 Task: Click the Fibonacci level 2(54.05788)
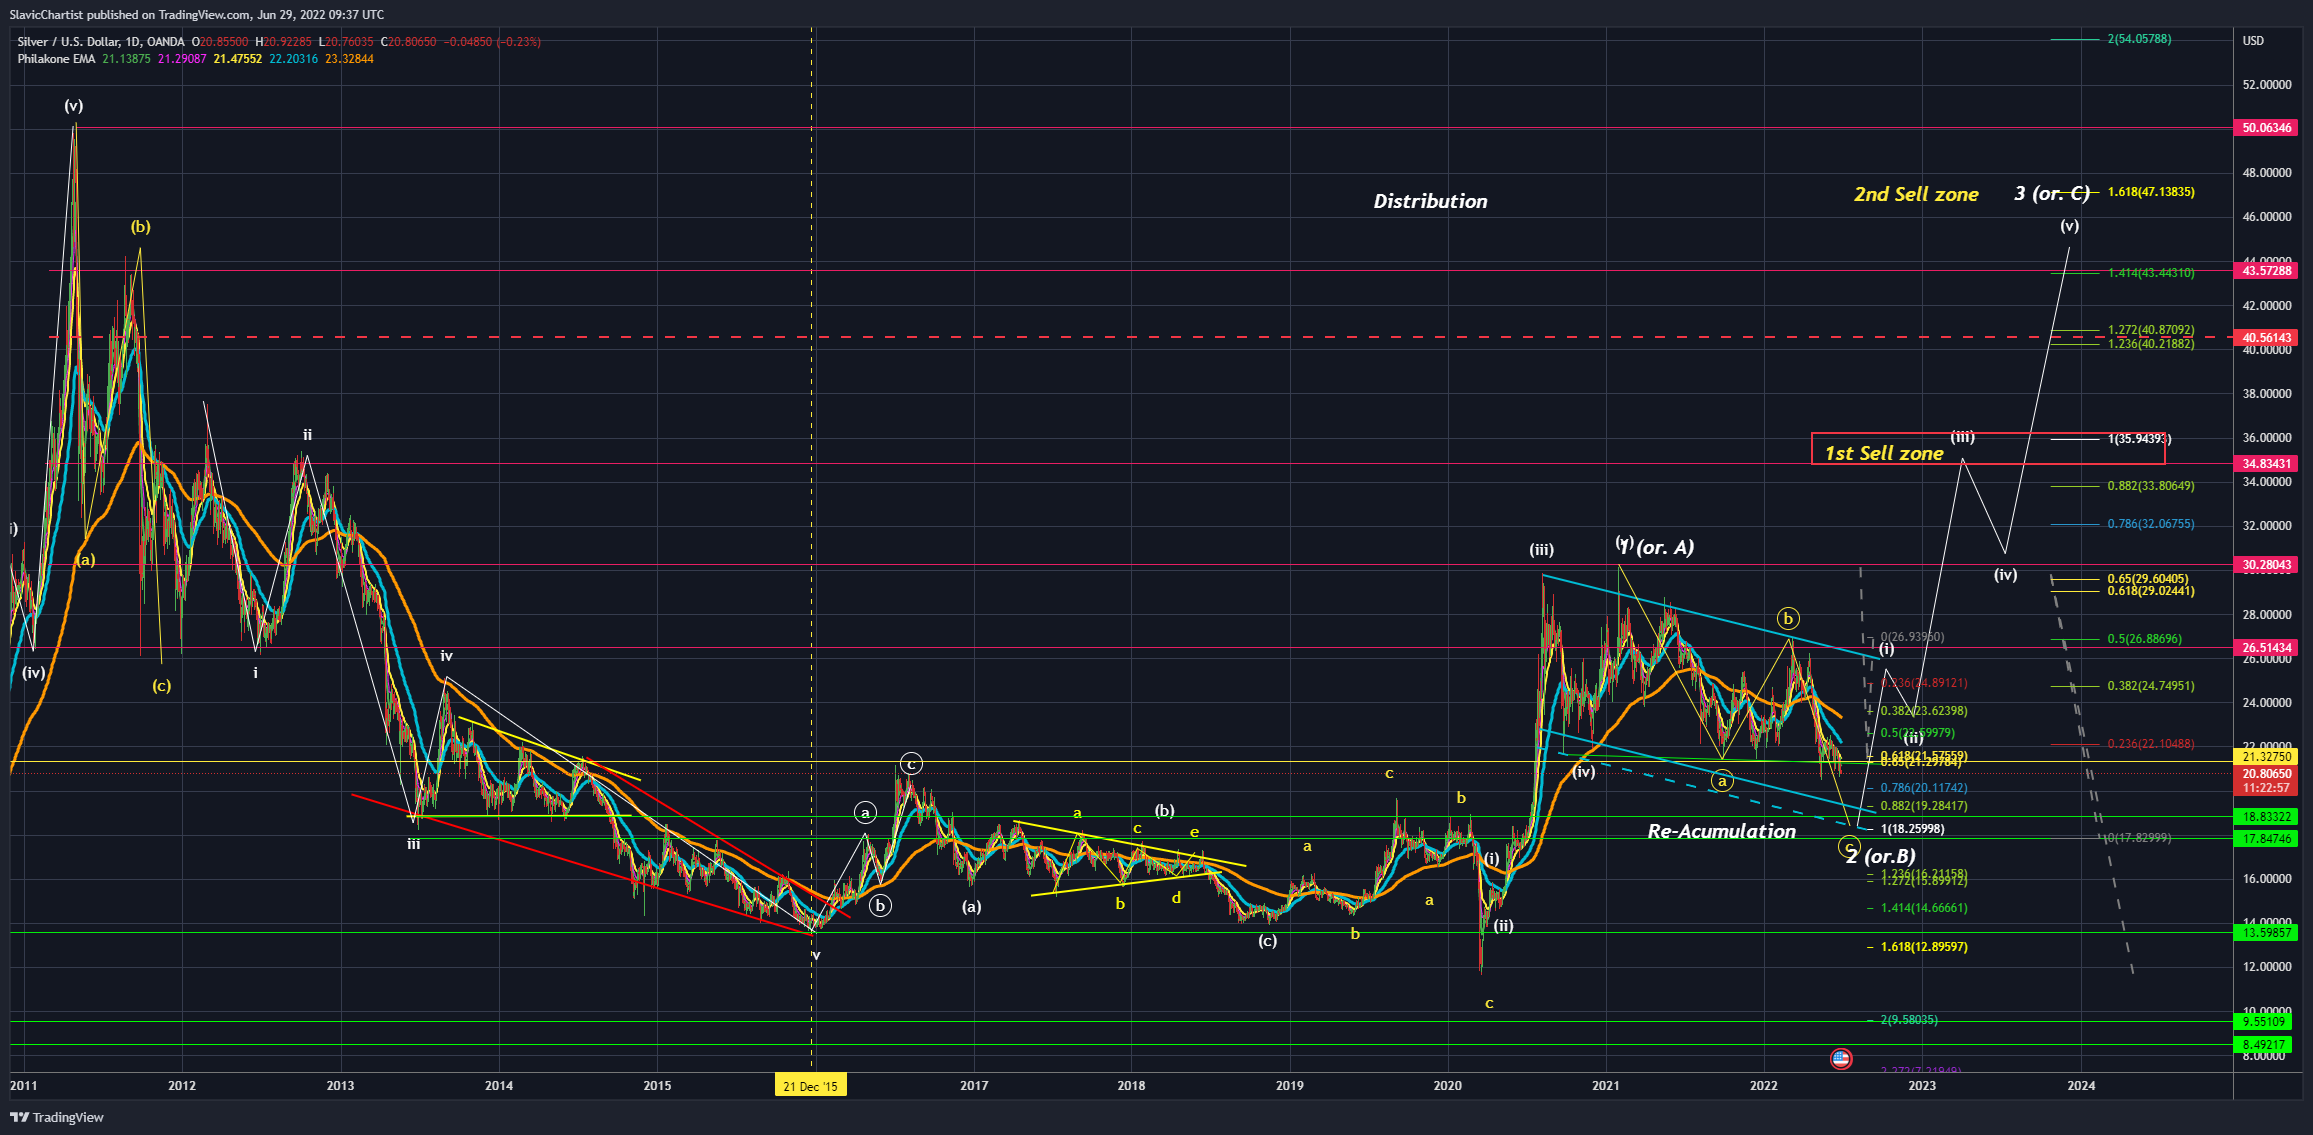tap(2139, 39)
